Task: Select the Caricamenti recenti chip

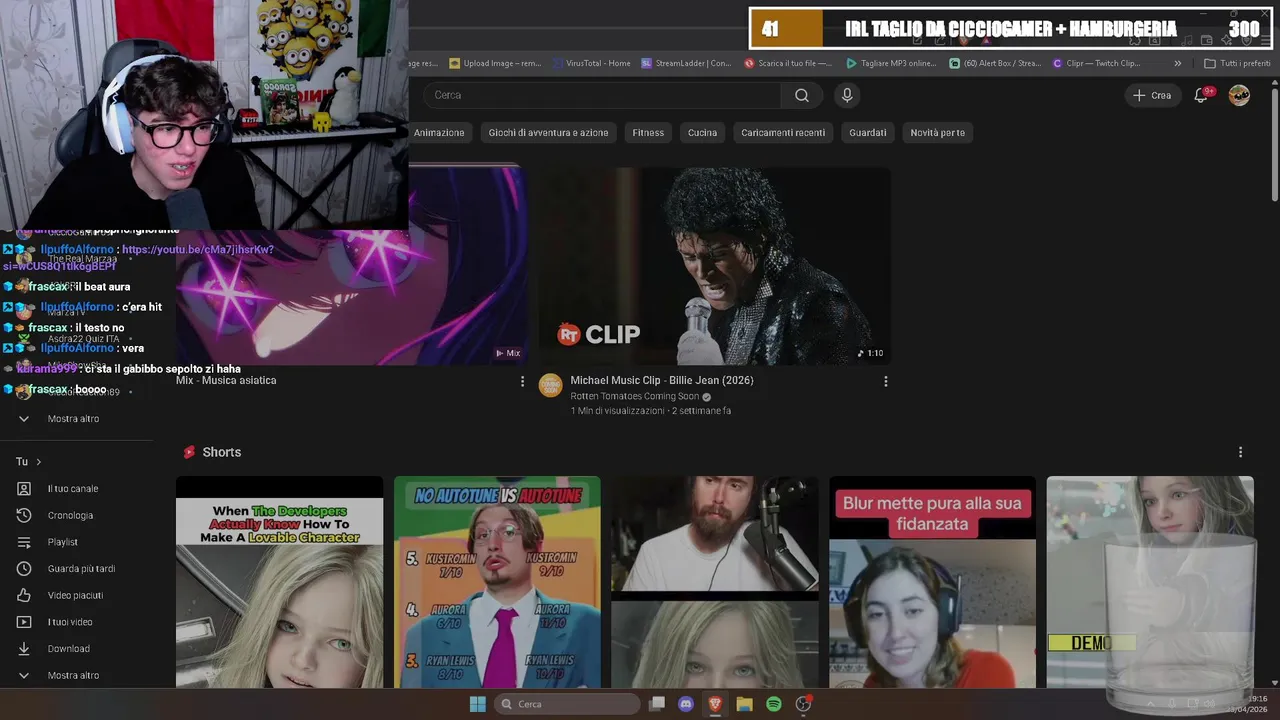Action: (x=783, y=132)
